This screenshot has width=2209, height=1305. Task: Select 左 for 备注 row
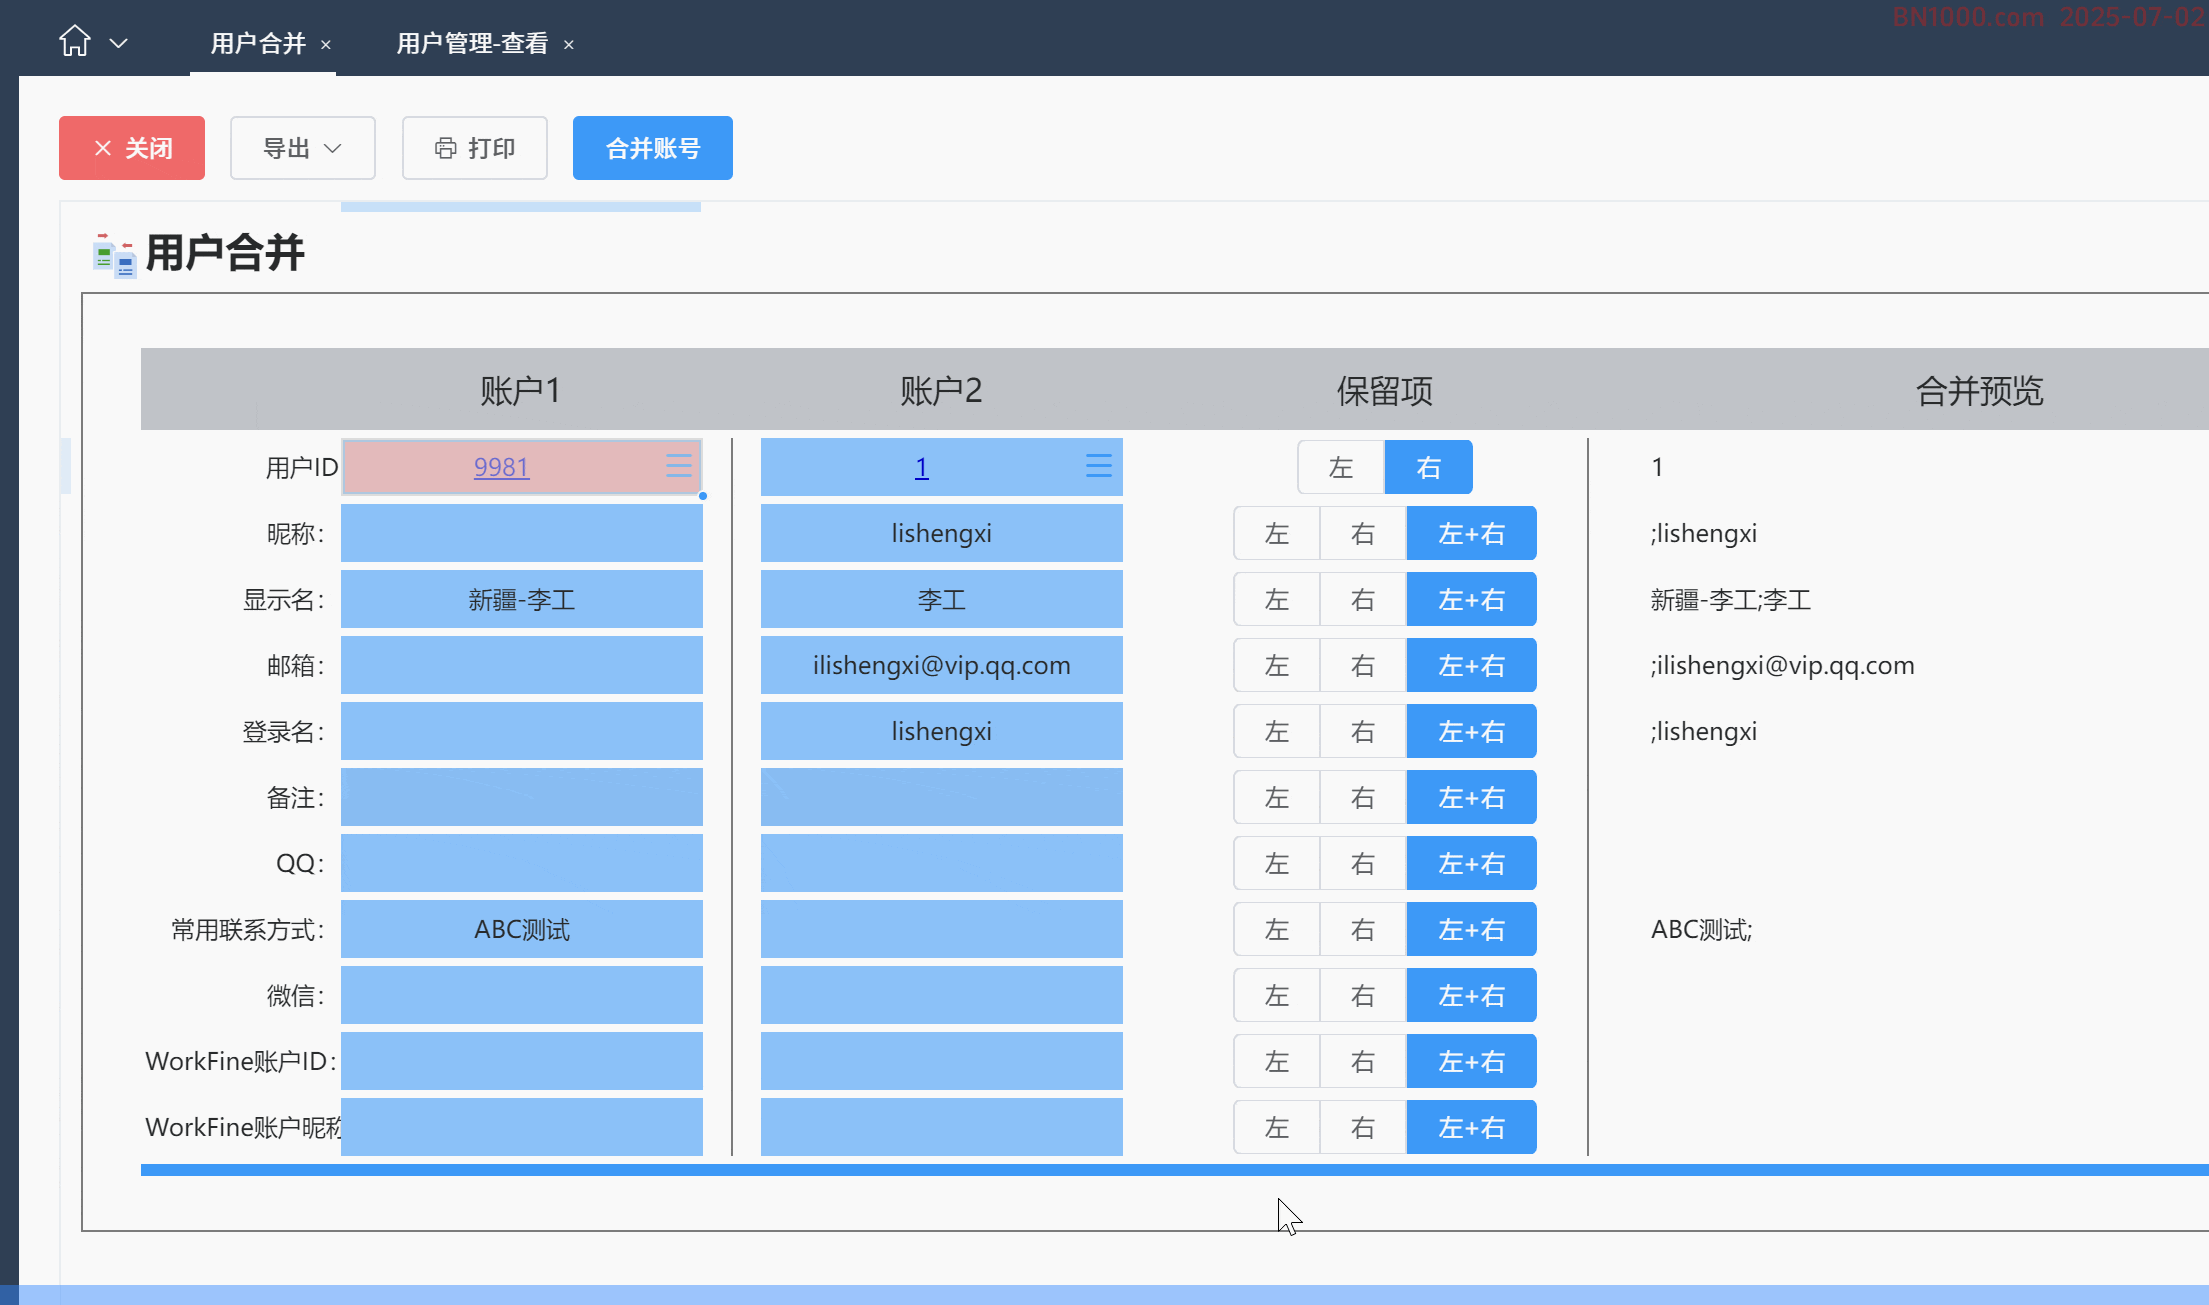(1277, 797)
